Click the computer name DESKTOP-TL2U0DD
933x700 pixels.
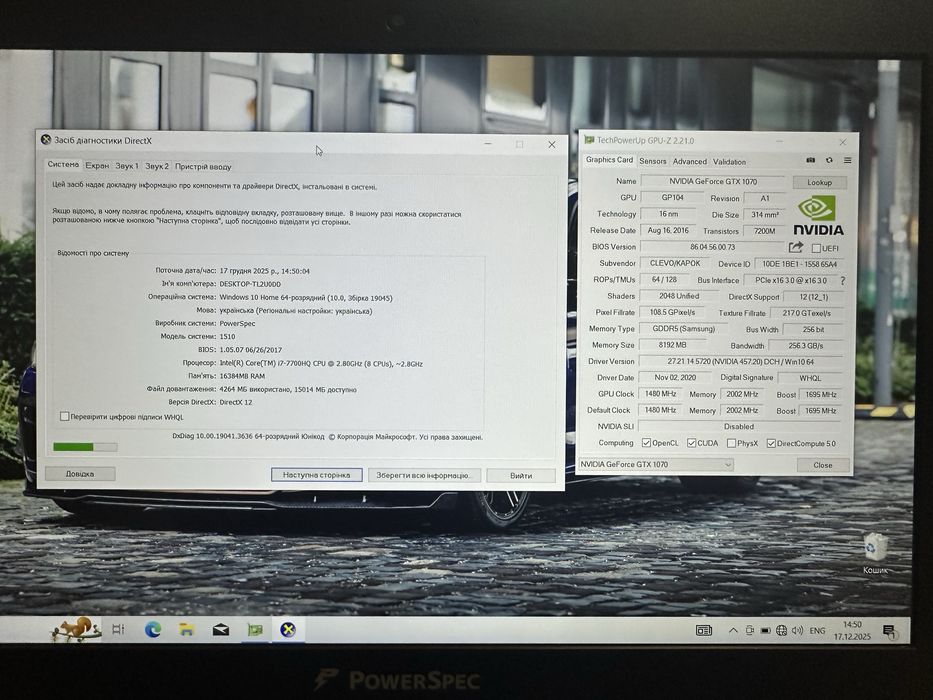[x=250, y=284]
